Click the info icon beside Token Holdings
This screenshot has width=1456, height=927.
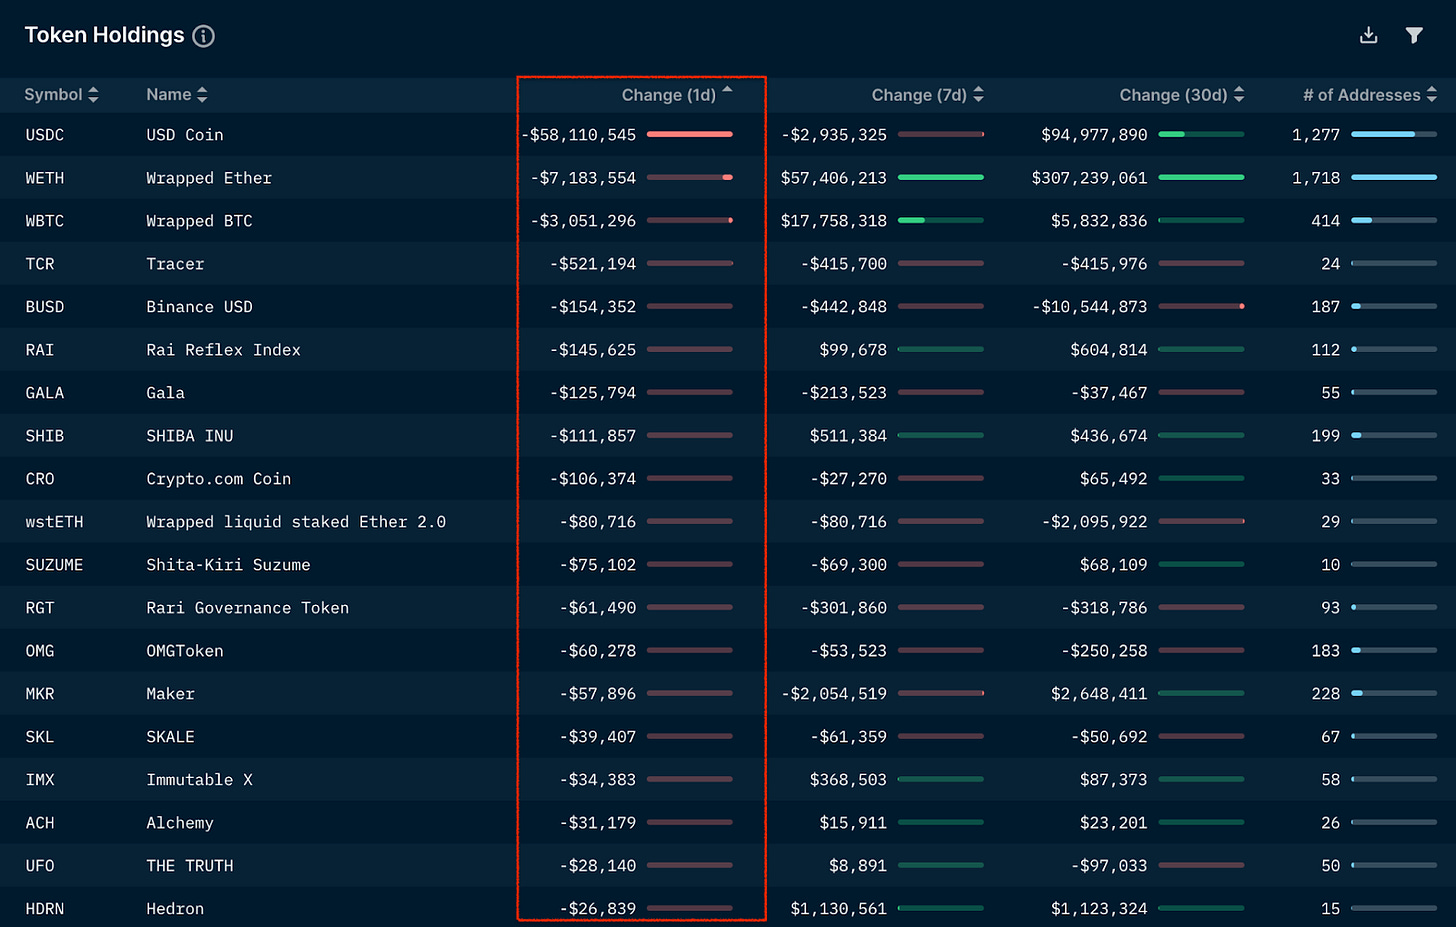click(x=203, y=36)
